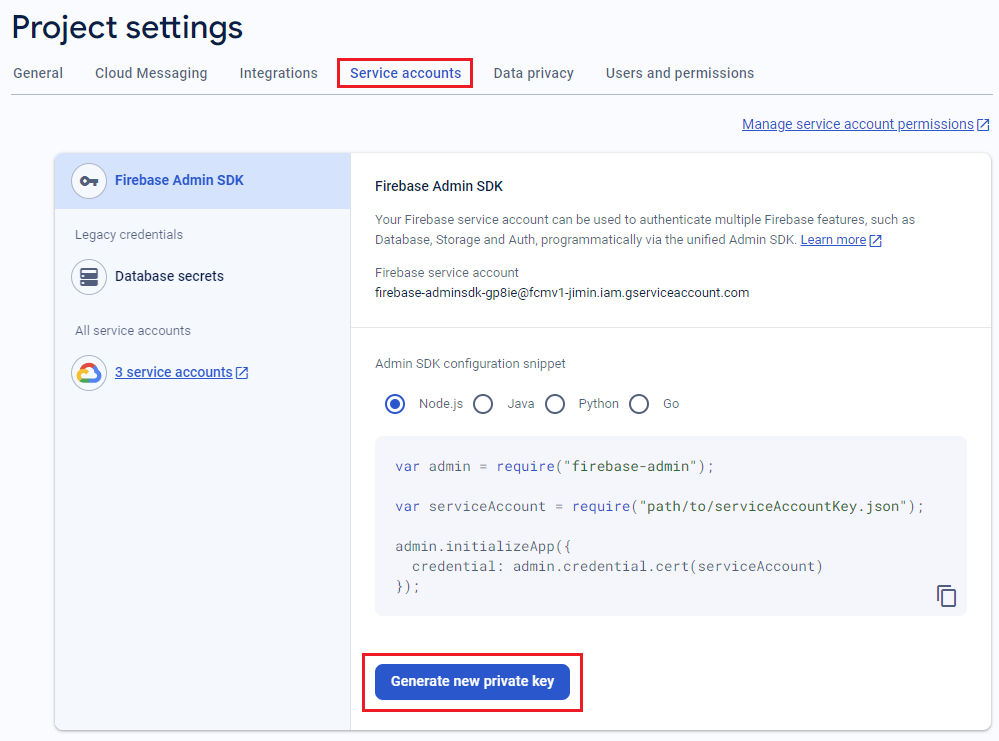Open Manage service account permissions link
This screenshot has height=741, width=999.
[858, 124]
